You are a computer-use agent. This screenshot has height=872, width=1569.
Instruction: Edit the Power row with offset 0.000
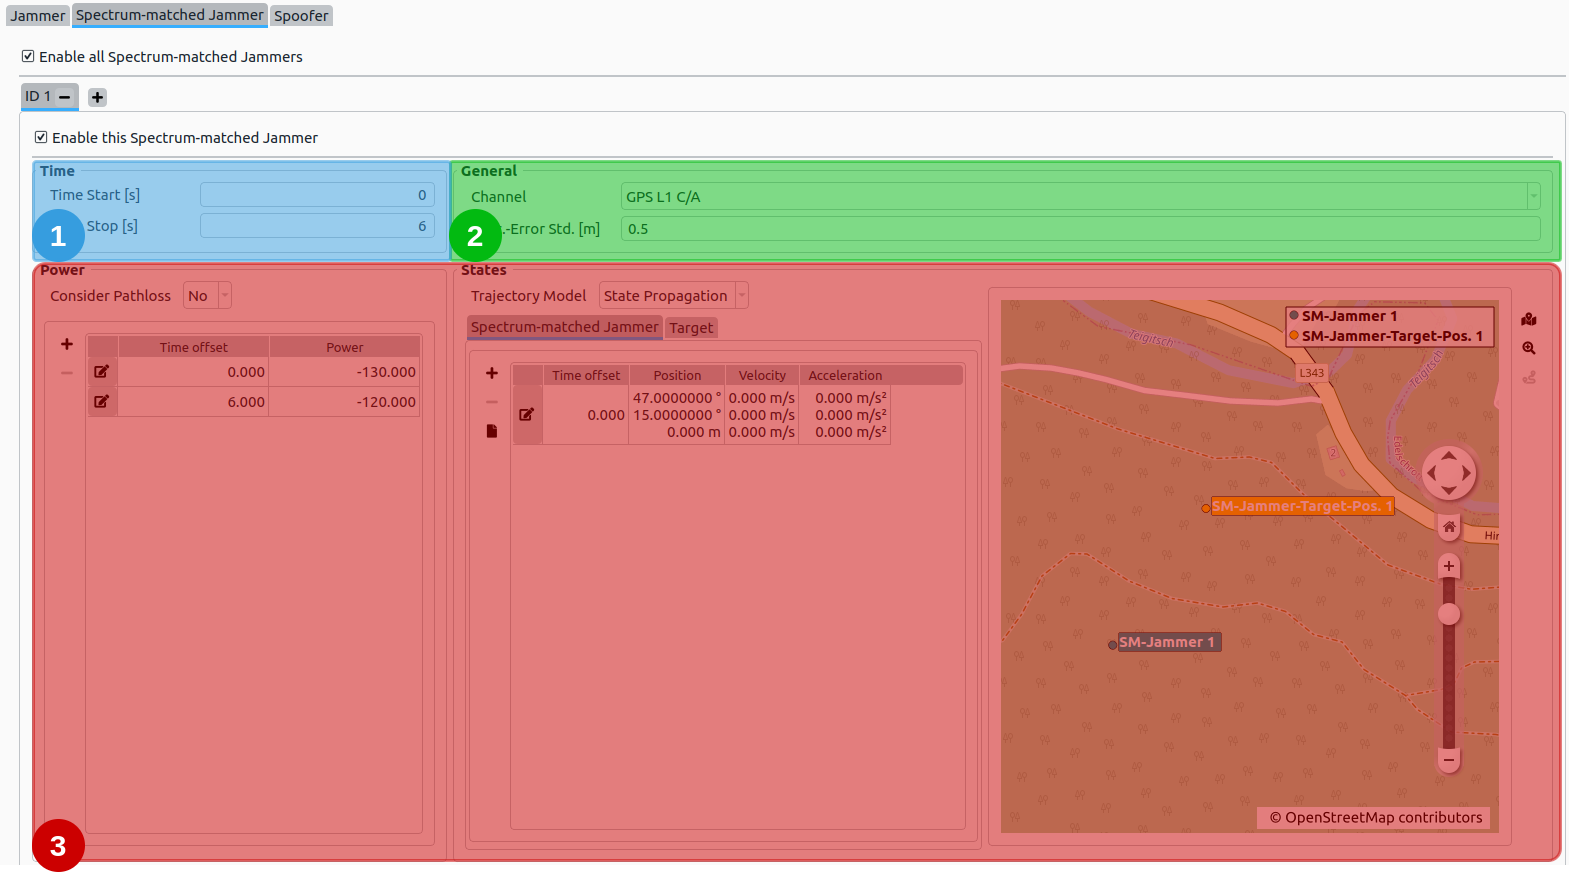[x=102, y=372]
